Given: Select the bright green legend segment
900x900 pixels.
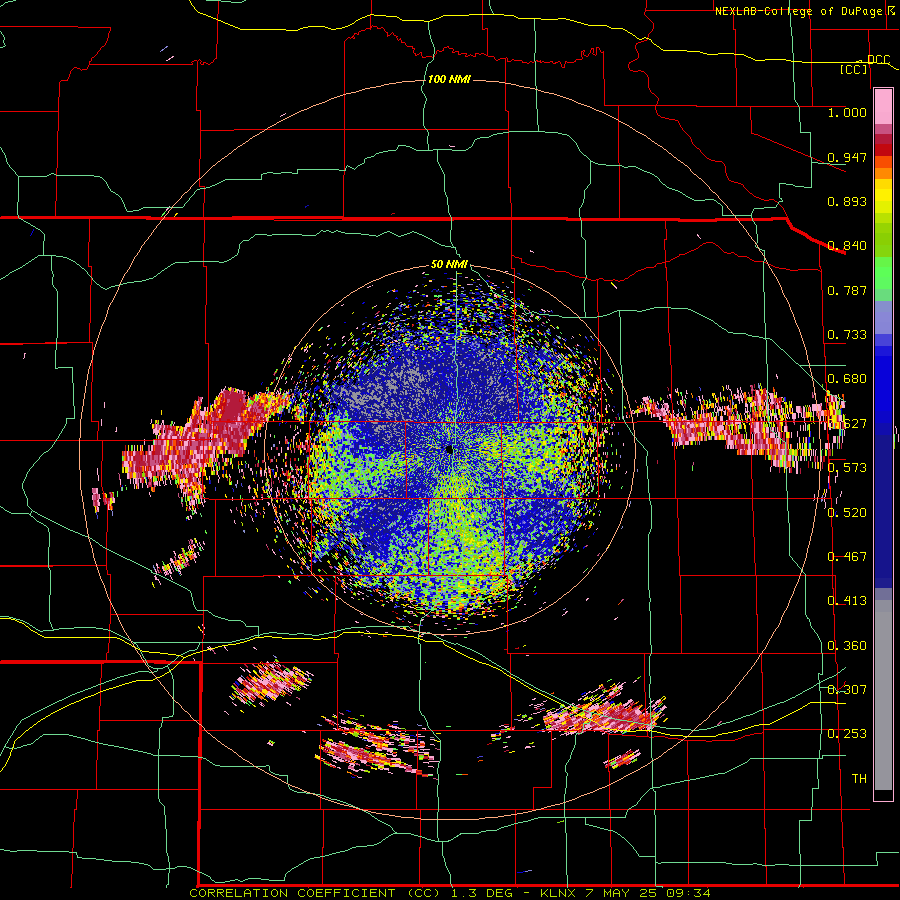Looking at the screenshot, I should click(883, 273).
